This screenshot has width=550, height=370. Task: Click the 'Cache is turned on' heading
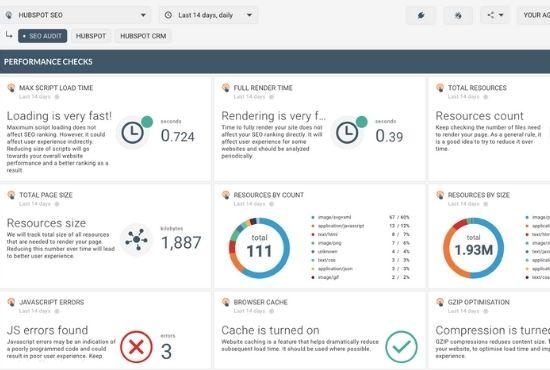[270, 330]
